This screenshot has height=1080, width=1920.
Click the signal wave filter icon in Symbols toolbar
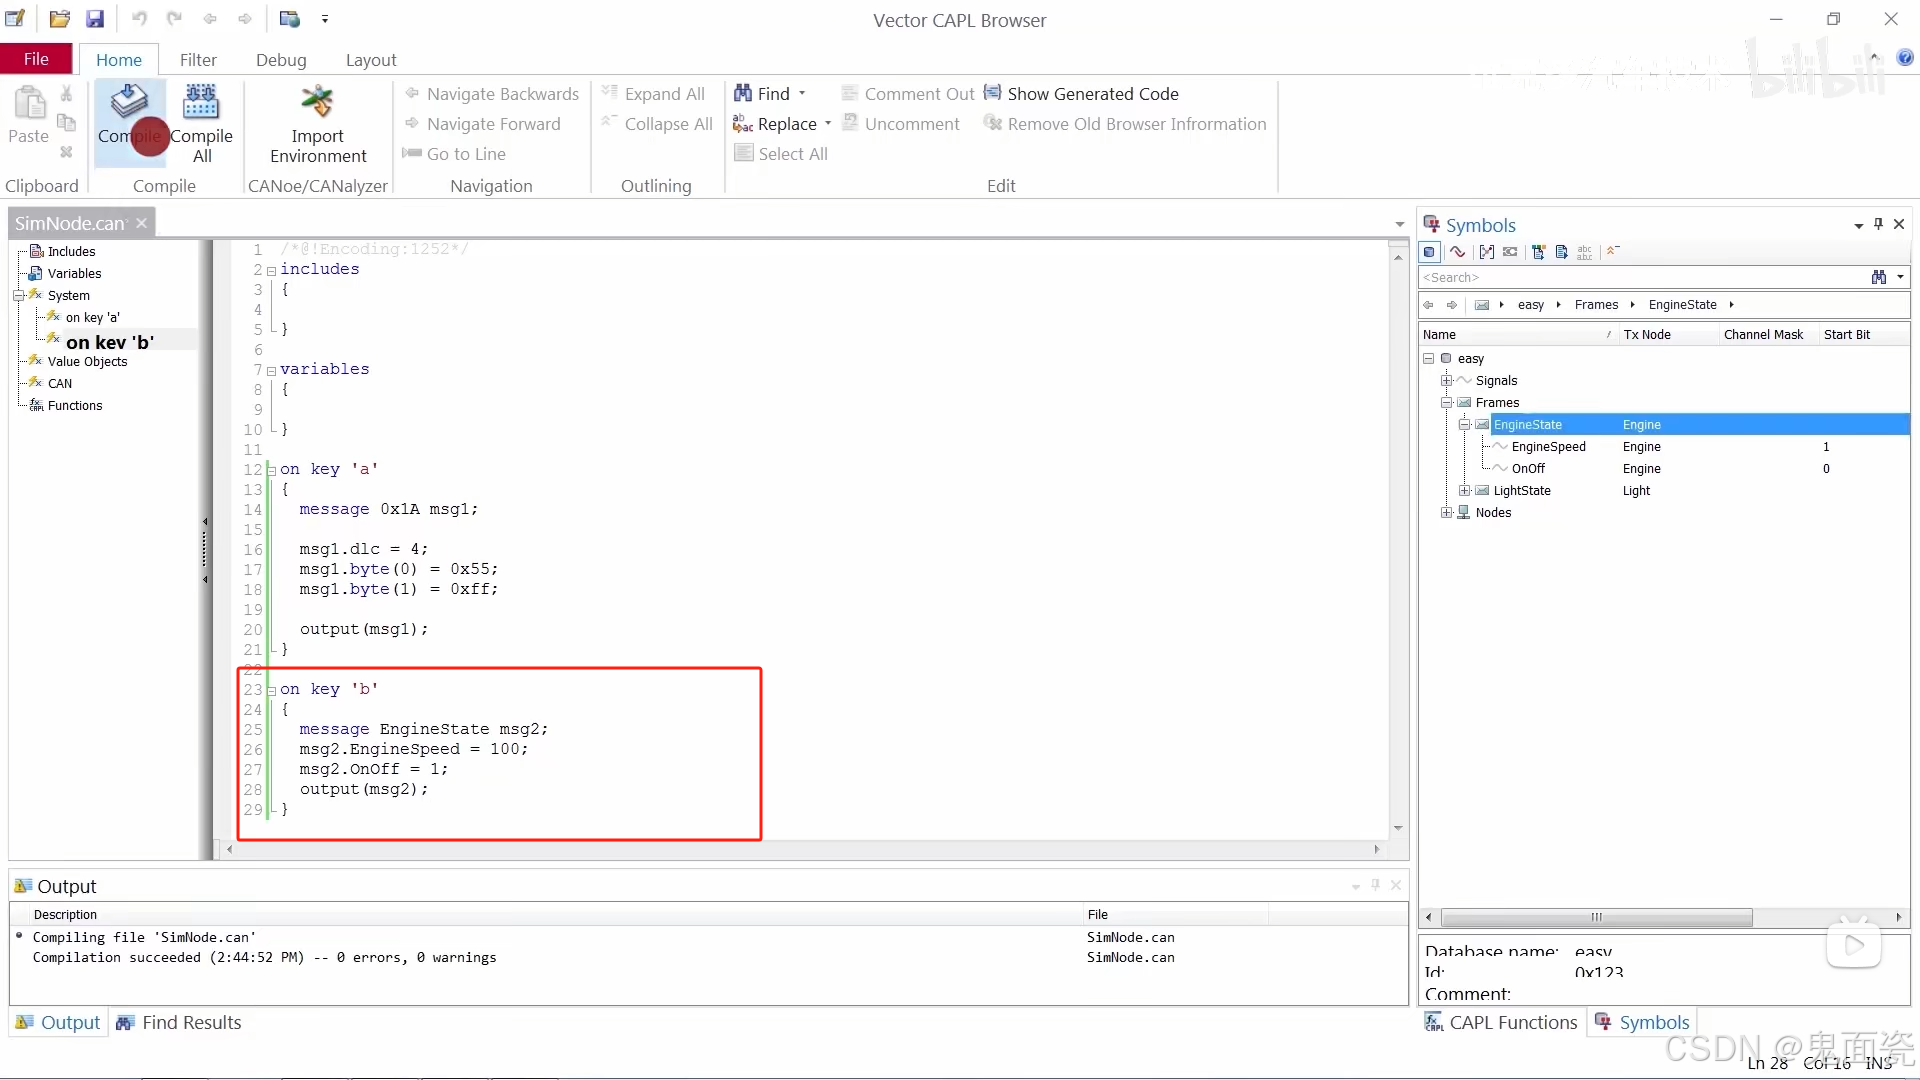coord(1458,252)
